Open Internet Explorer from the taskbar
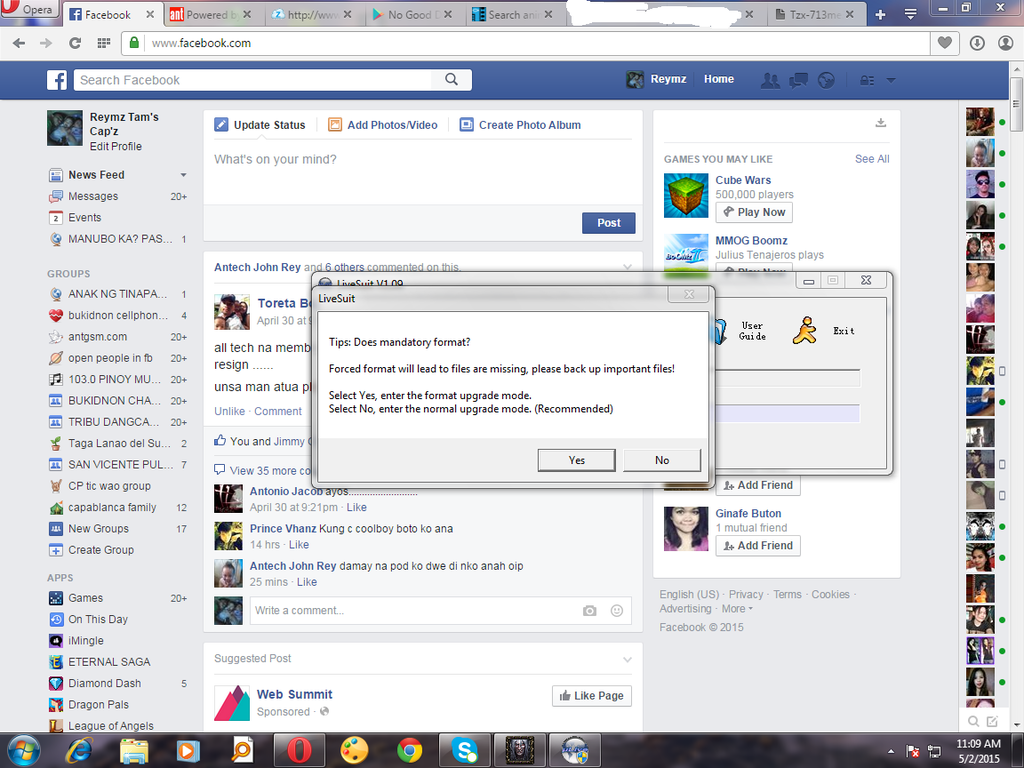The width and height of the screenshot is (1024, 768). (x=79, y=751)
